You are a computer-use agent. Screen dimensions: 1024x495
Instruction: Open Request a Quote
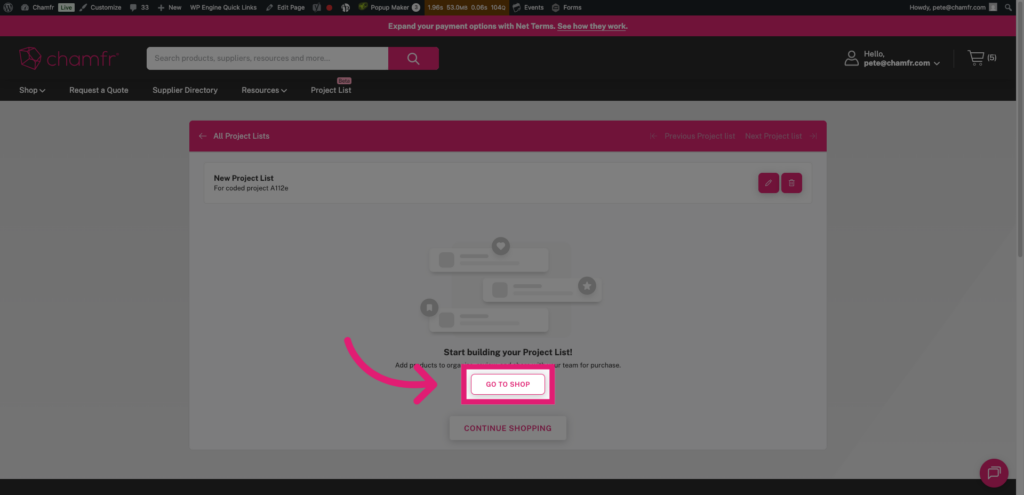pyautogui.click(x=99, y=90)
